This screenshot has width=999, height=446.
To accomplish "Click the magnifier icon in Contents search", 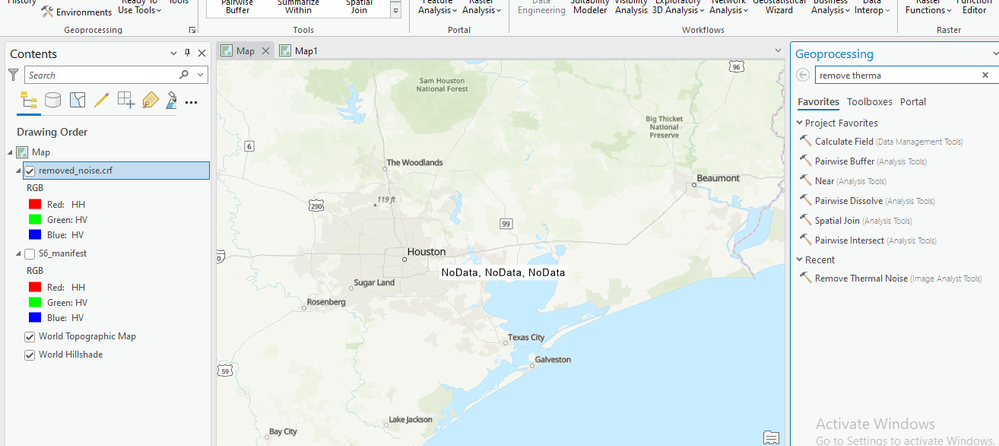I will [x=184, y=75].
